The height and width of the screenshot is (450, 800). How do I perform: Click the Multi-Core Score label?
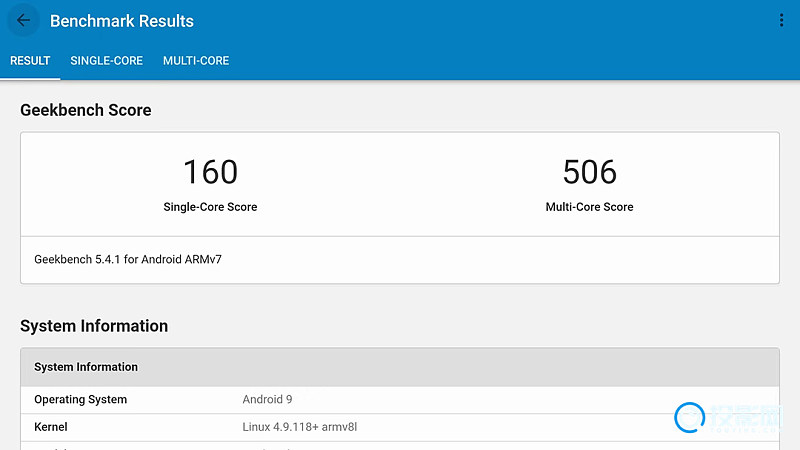pyautogui.click(x=589, y=207)
